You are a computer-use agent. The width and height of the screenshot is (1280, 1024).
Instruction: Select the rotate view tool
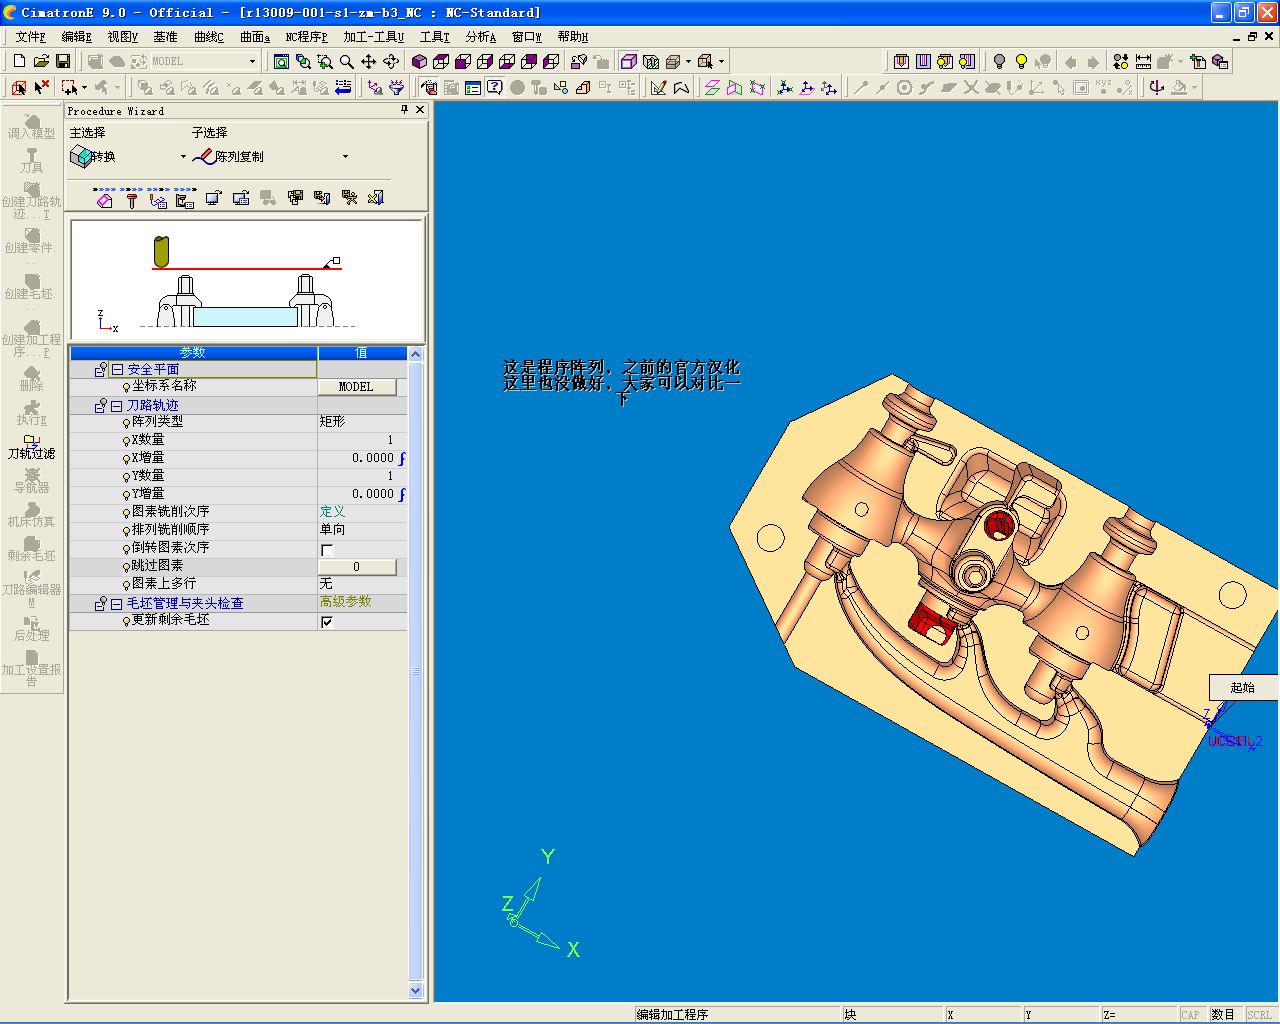tap(391, 62)
